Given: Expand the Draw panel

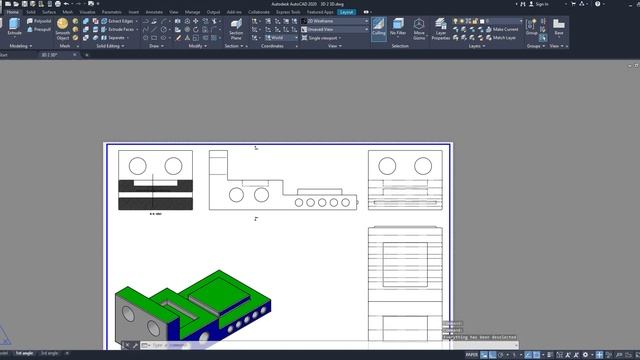Looking at the screenshot, I should pos(156,46).
